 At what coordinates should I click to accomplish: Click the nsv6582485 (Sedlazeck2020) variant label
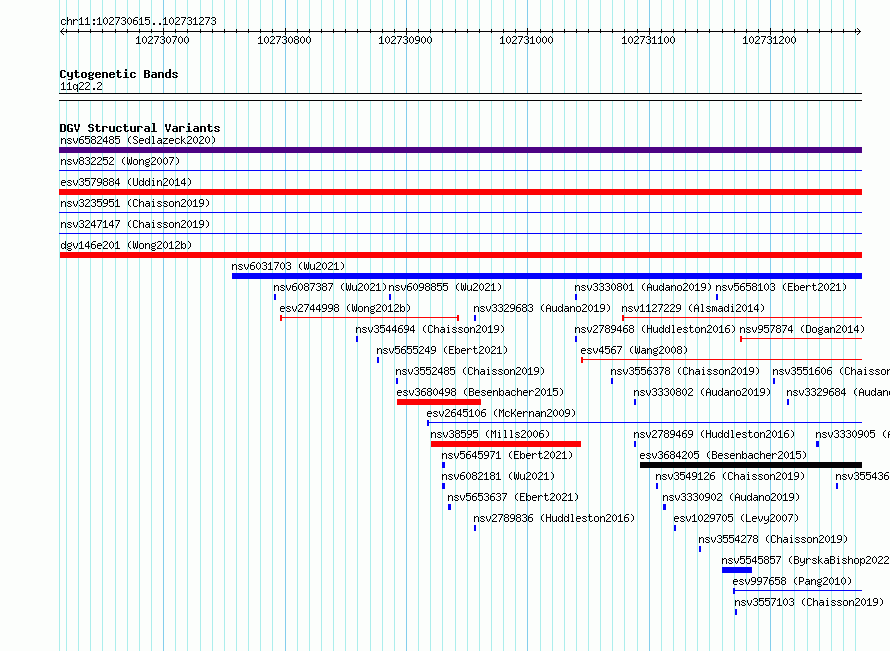pos(138,140)
